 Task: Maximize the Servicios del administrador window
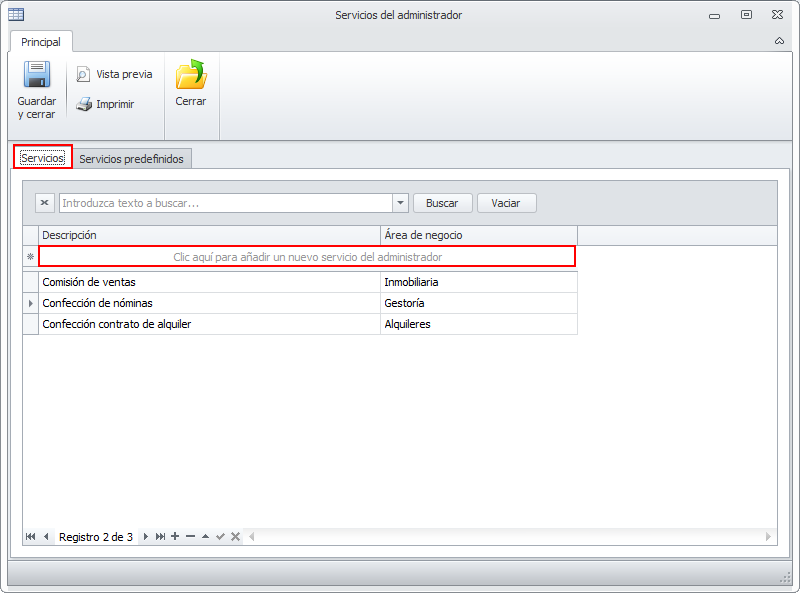746,15
